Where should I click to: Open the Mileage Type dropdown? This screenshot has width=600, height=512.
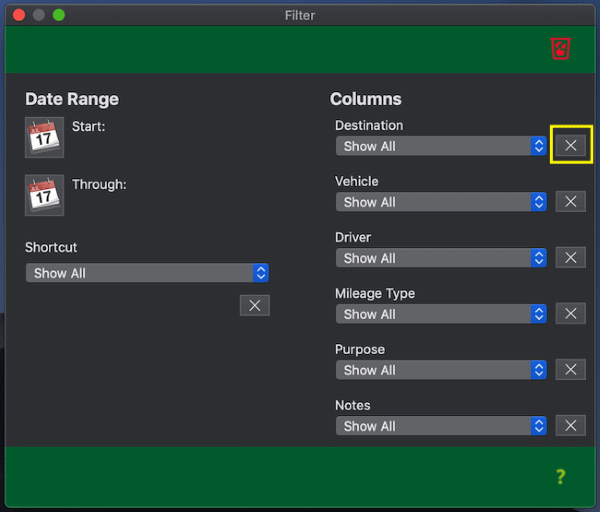[441, 314]
